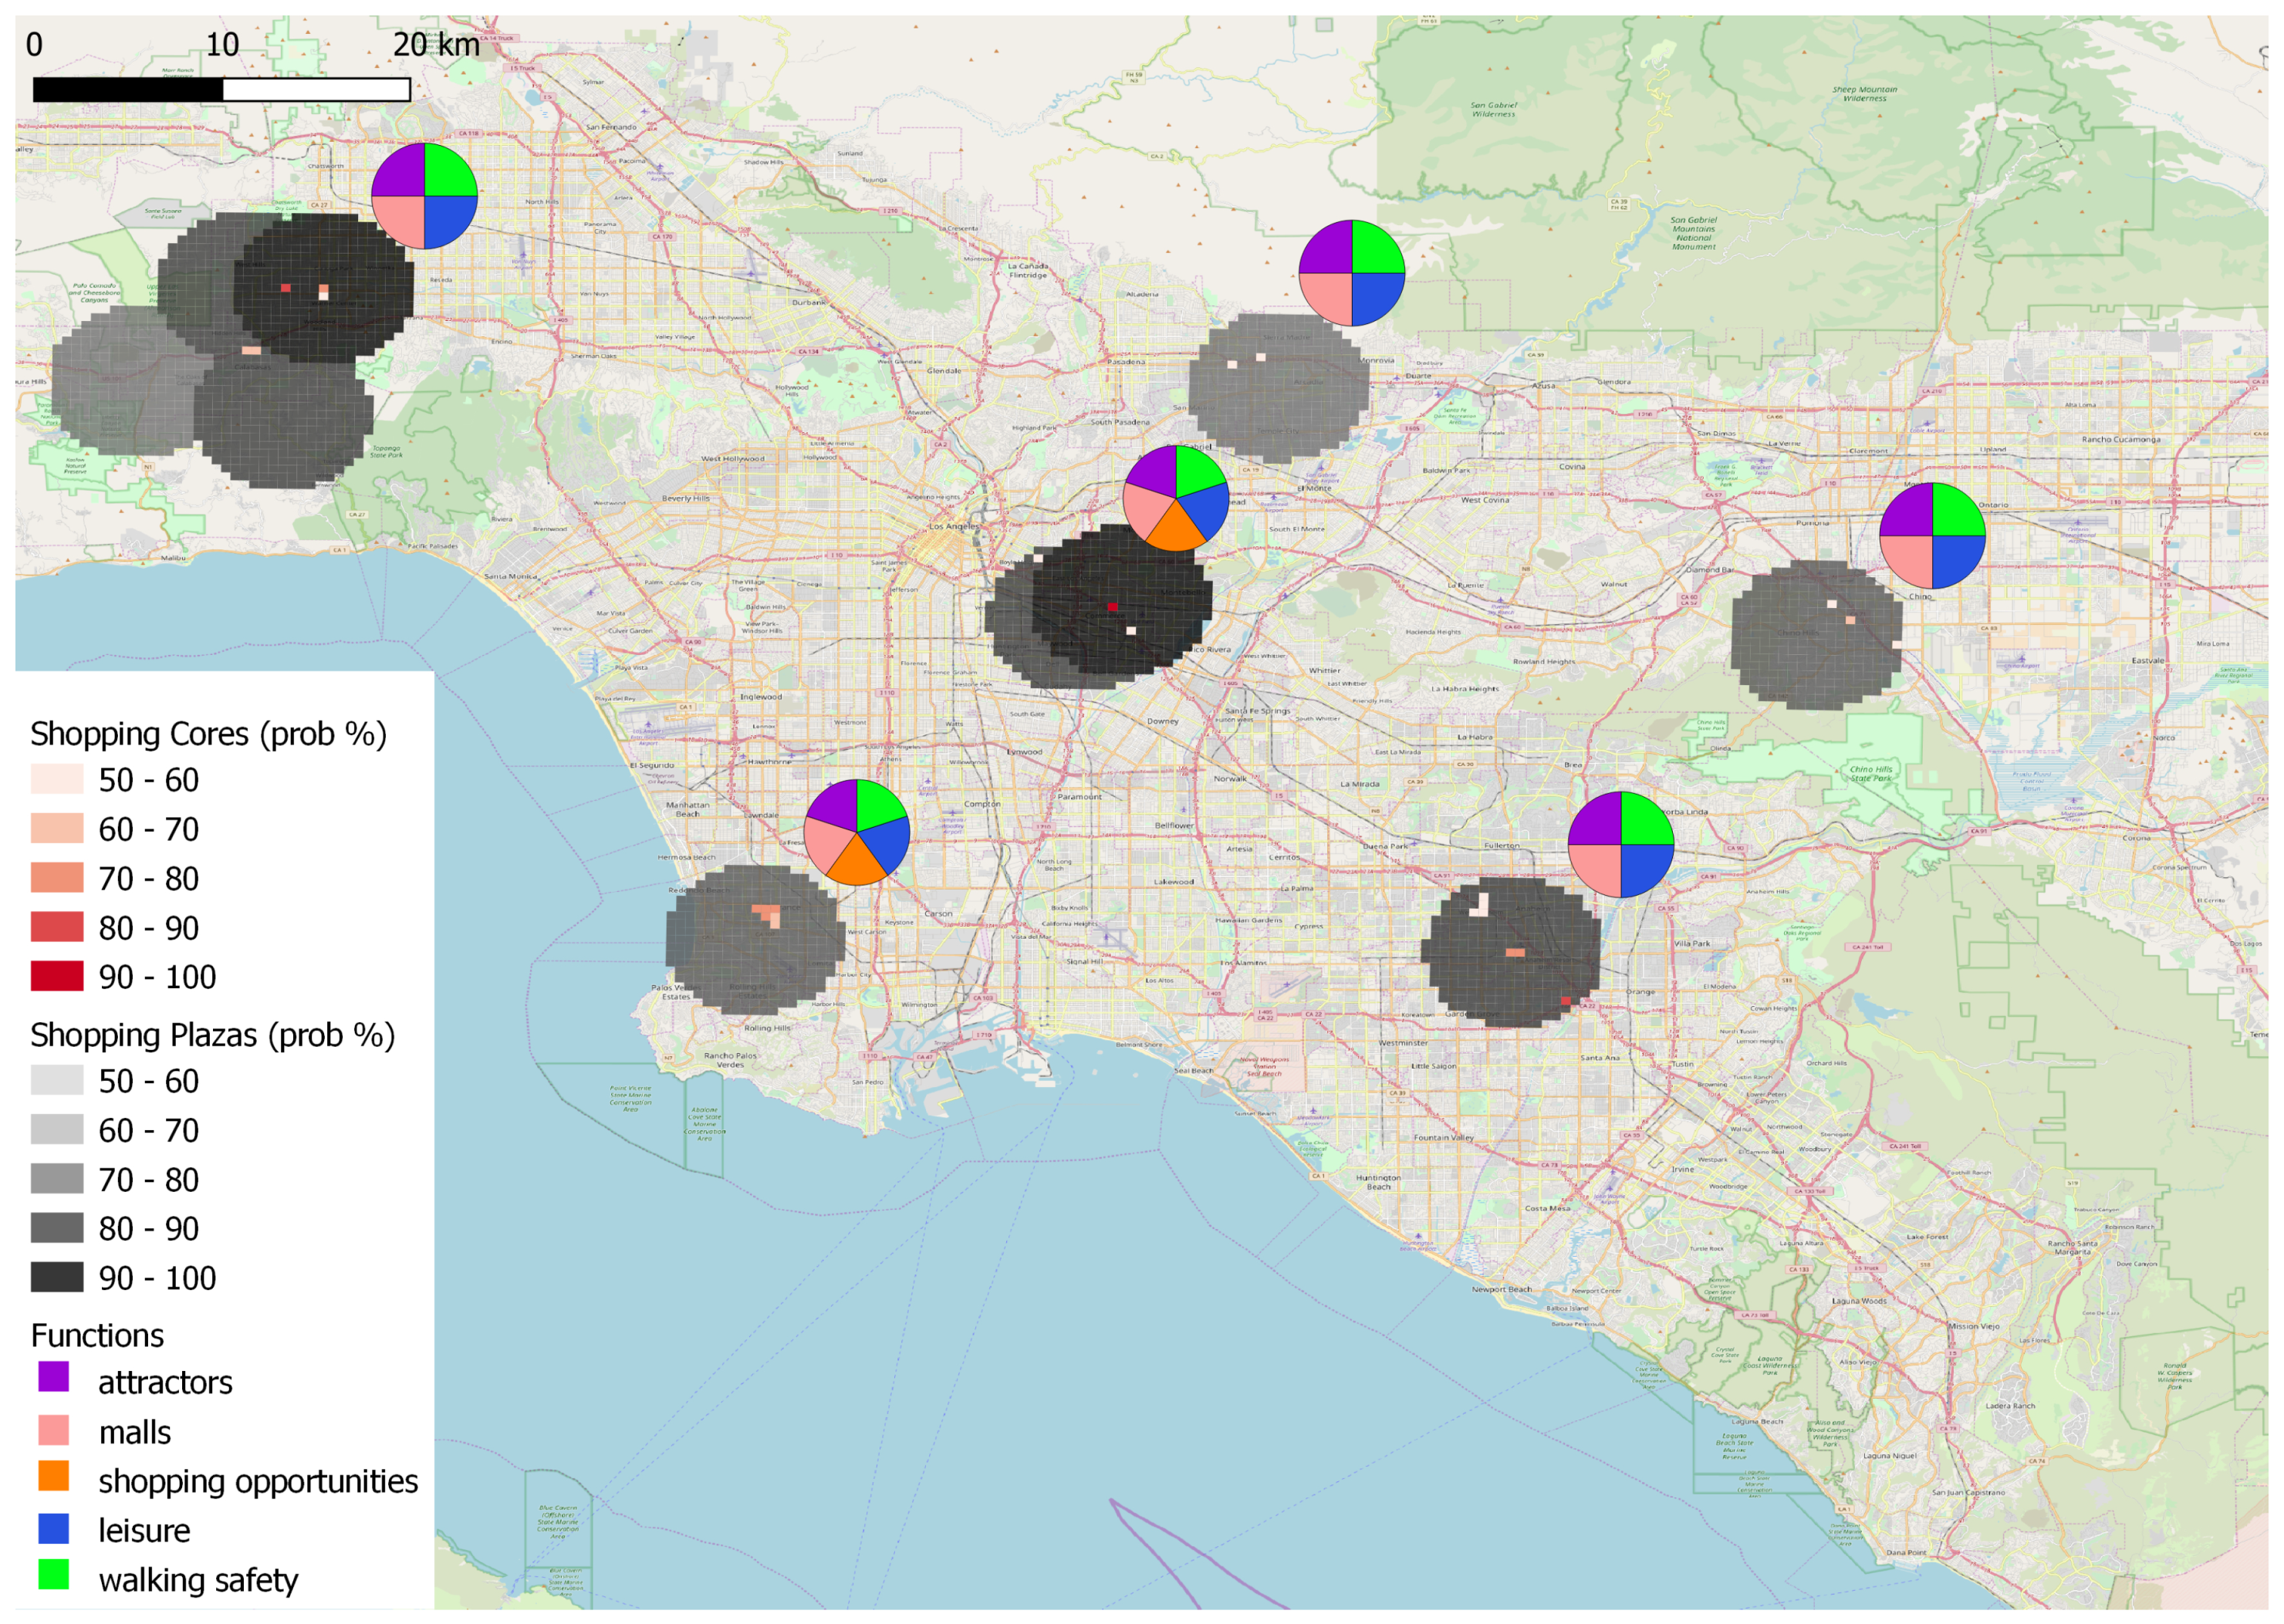Click the pie chart near Ontario and Chino

(1932, 536)
